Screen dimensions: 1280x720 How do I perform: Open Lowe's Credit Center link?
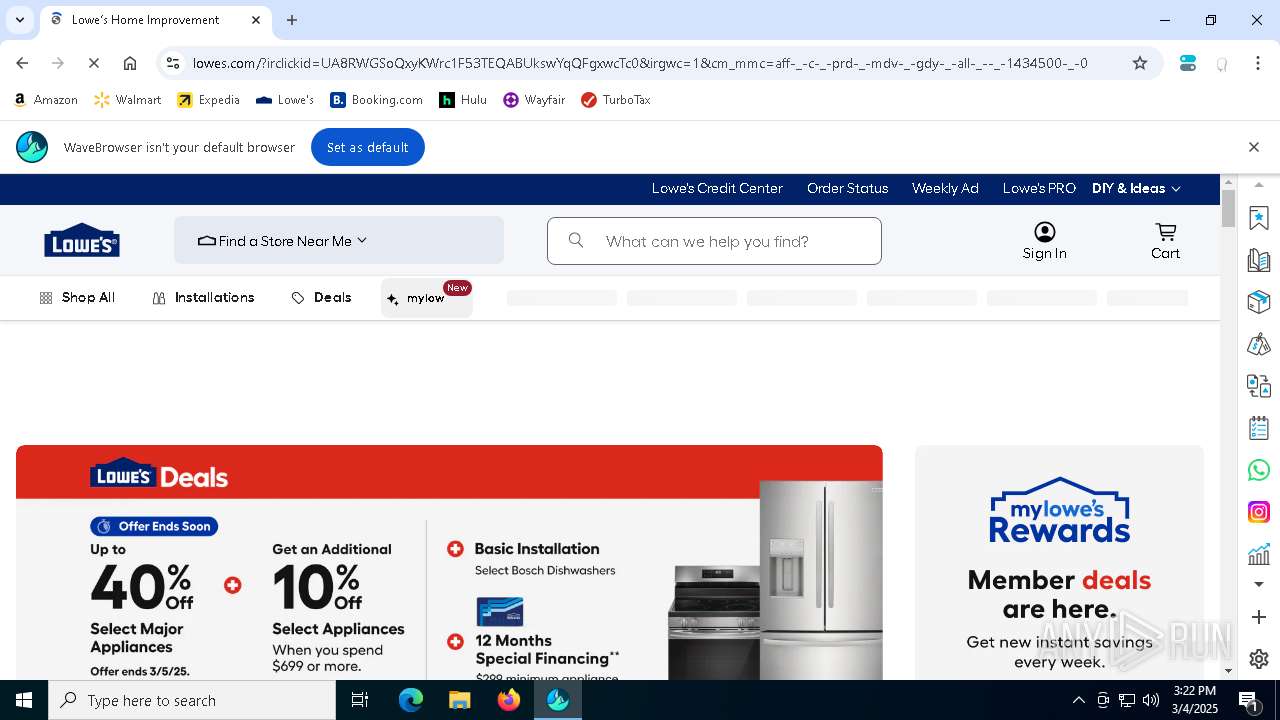point(717,188)
